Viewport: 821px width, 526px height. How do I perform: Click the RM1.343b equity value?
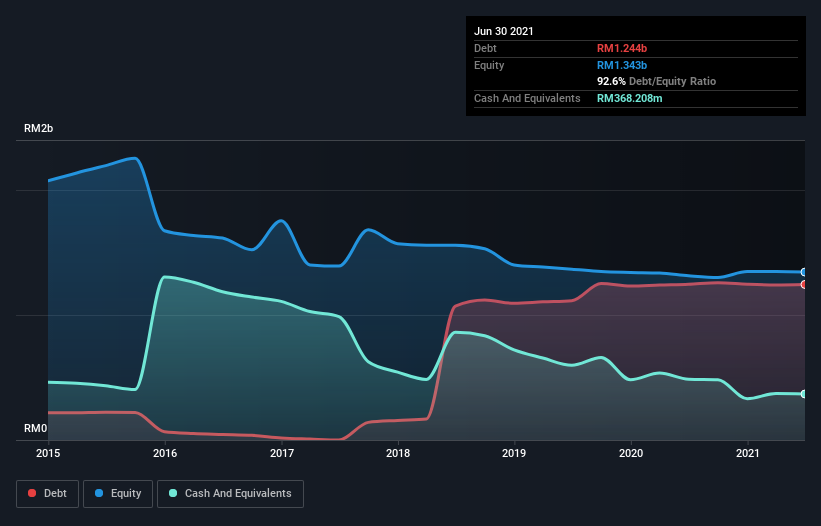pos(622,65)
